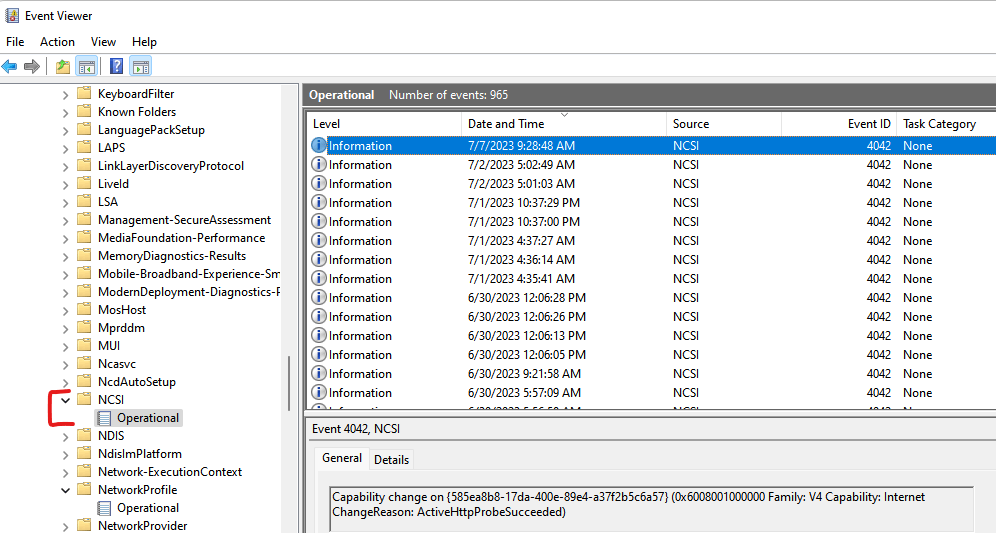Open the Help toolbar icon
Image resolution: width=996 pixels, height=533 pixels.
point(116,66)
